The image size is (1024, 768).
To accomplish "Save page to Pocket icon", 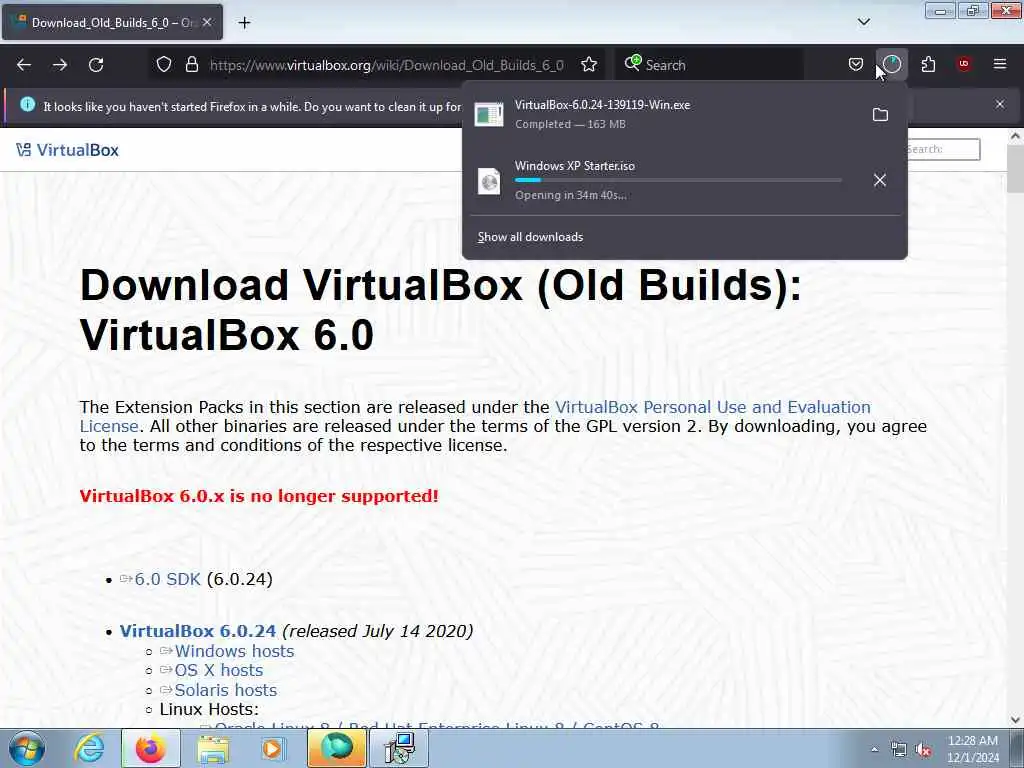I will (856, 64).
